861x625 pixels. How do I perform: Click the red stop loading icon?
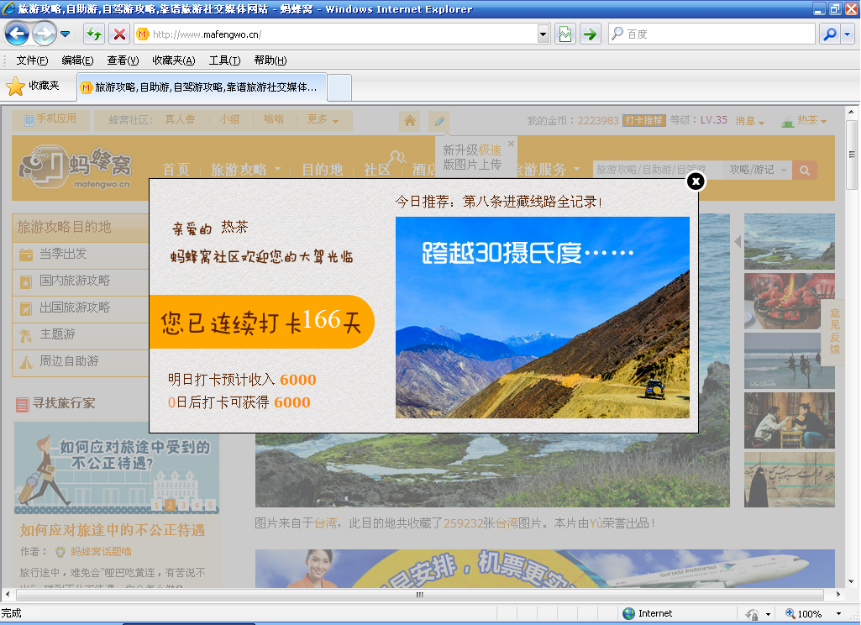click(x=119, y=34)
